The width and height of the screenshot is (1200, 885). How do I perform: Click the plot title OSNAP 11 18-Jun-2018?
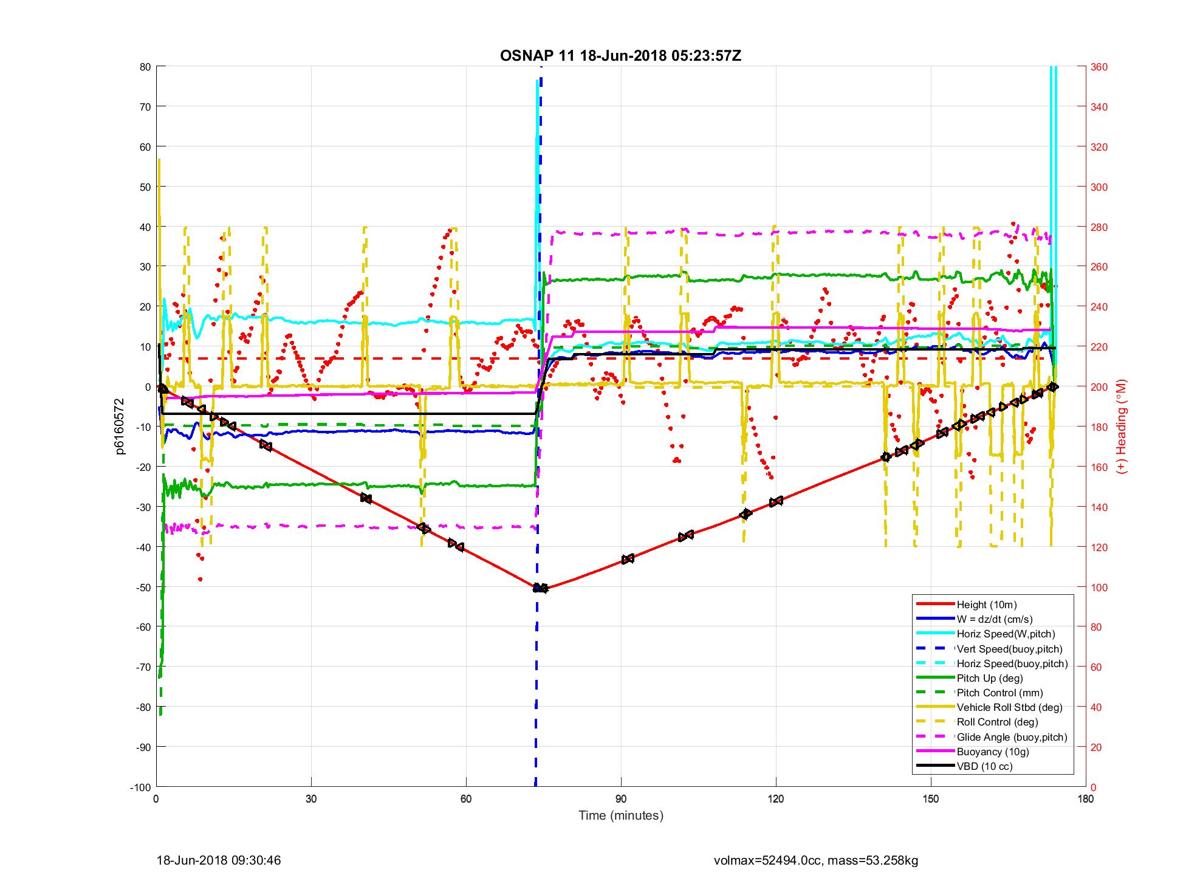click(620, 55)
